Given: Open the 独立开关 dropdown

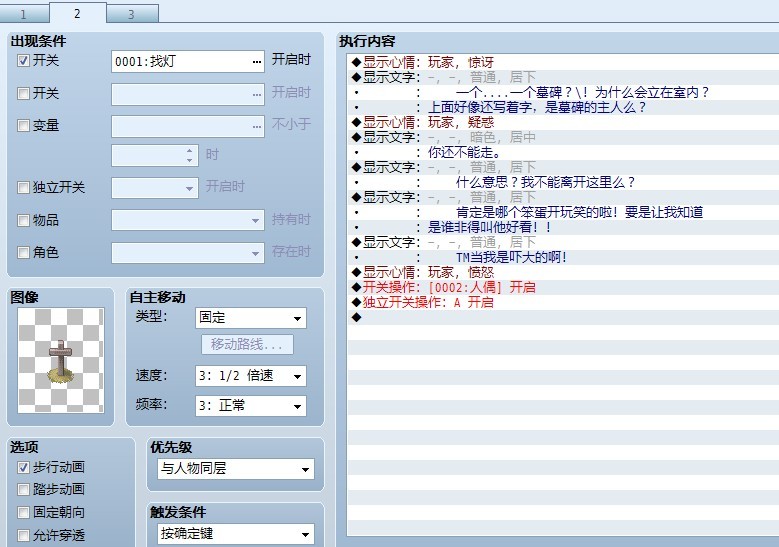Looking at the screenshot, I should coord(155,188).
